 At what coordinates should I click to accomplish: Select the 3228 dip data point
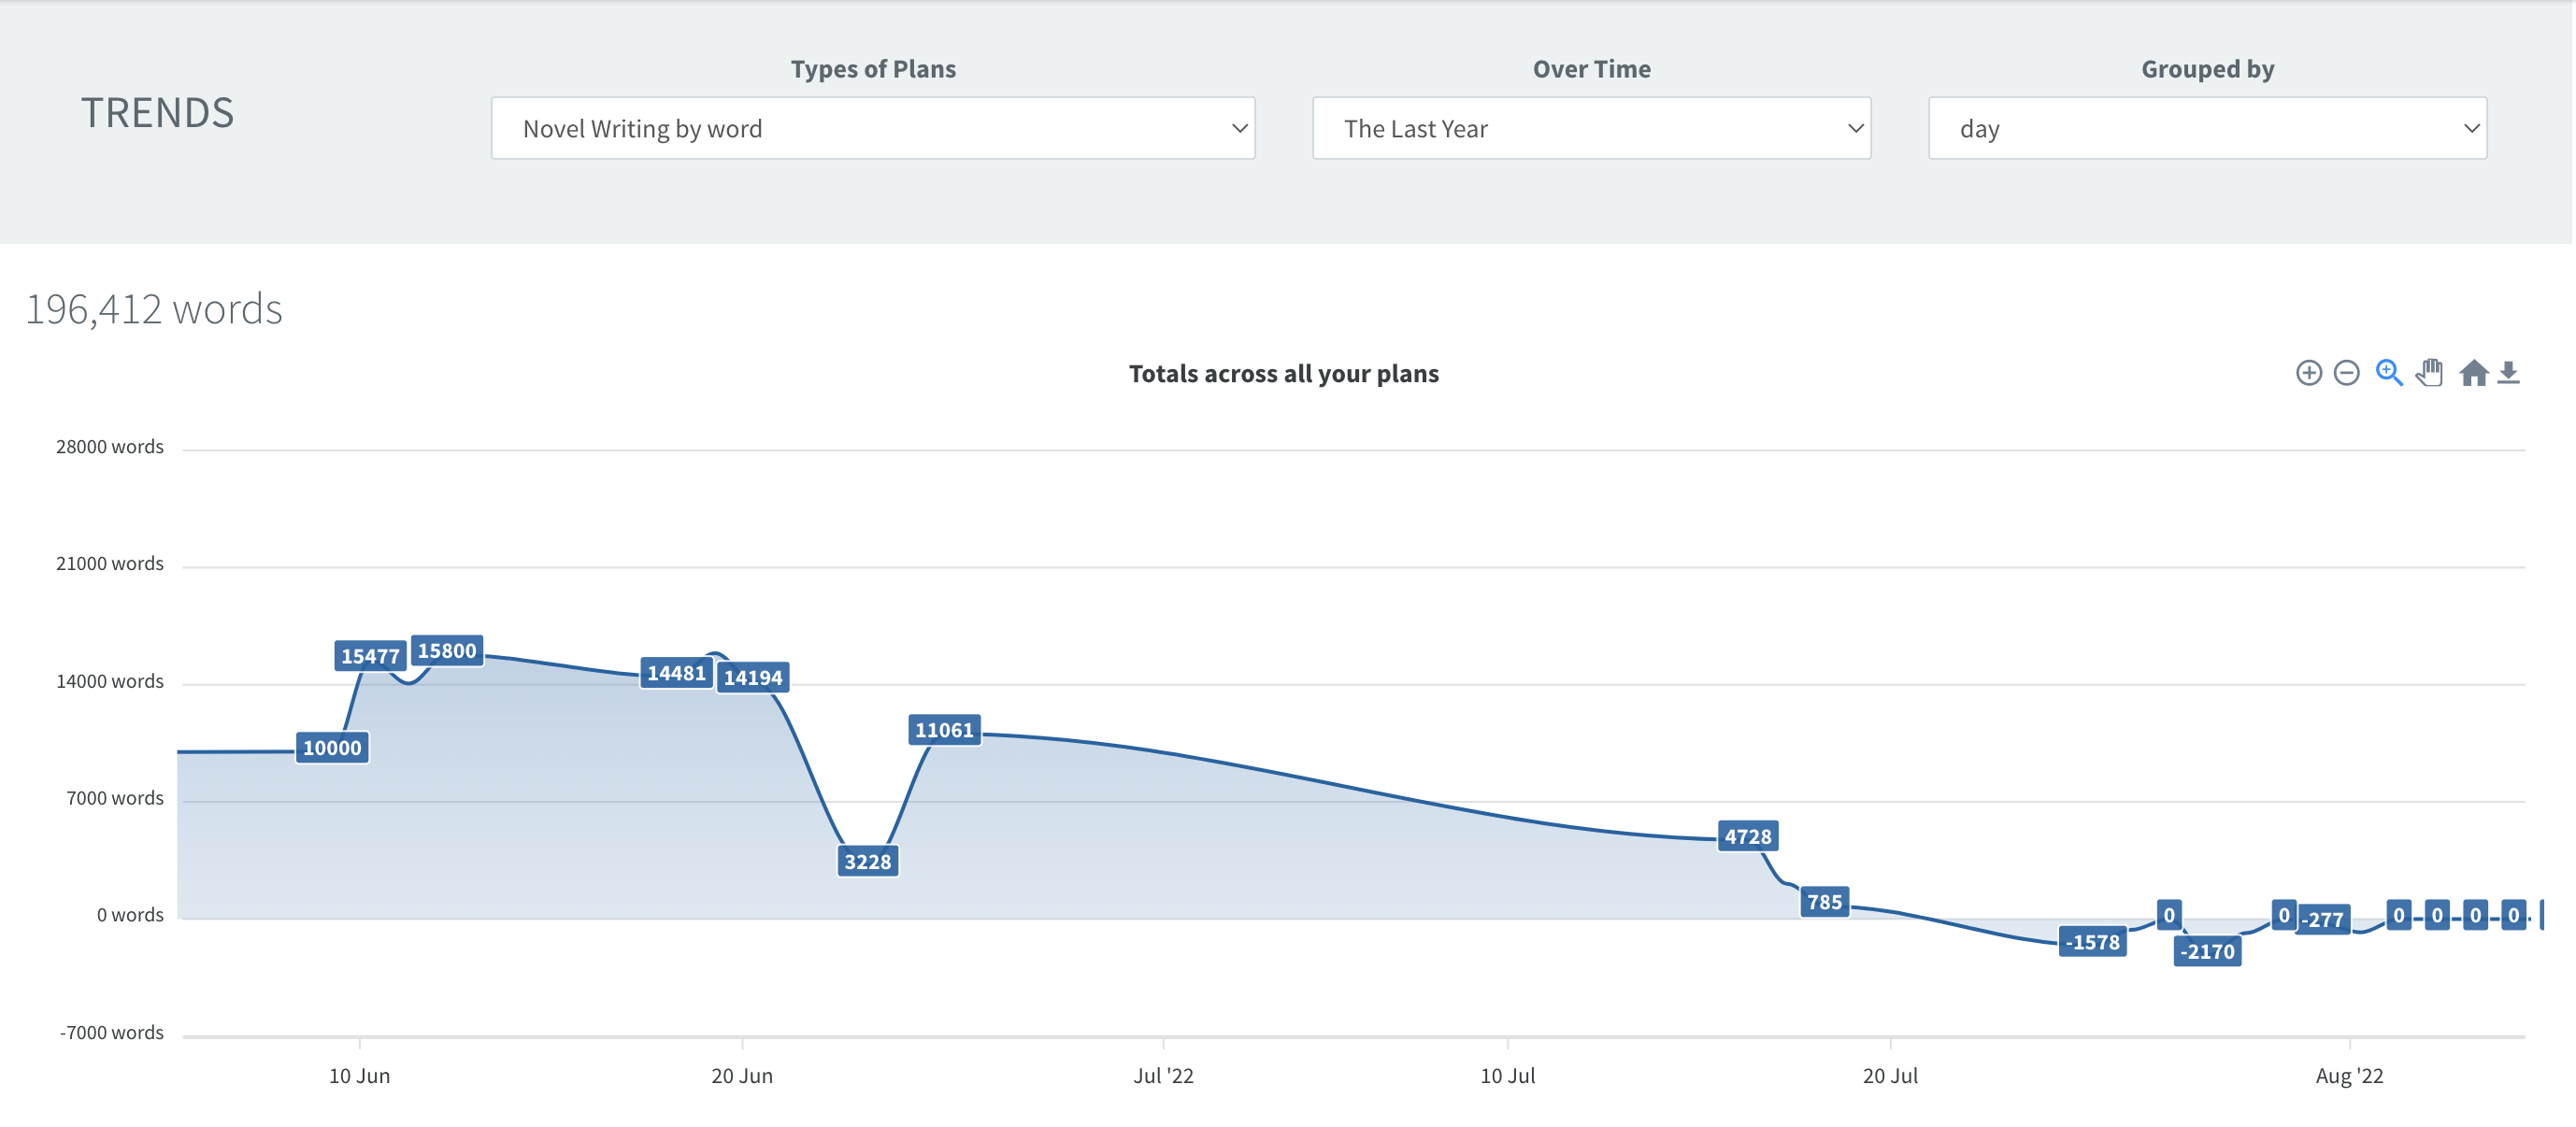(x=867, y=860)
